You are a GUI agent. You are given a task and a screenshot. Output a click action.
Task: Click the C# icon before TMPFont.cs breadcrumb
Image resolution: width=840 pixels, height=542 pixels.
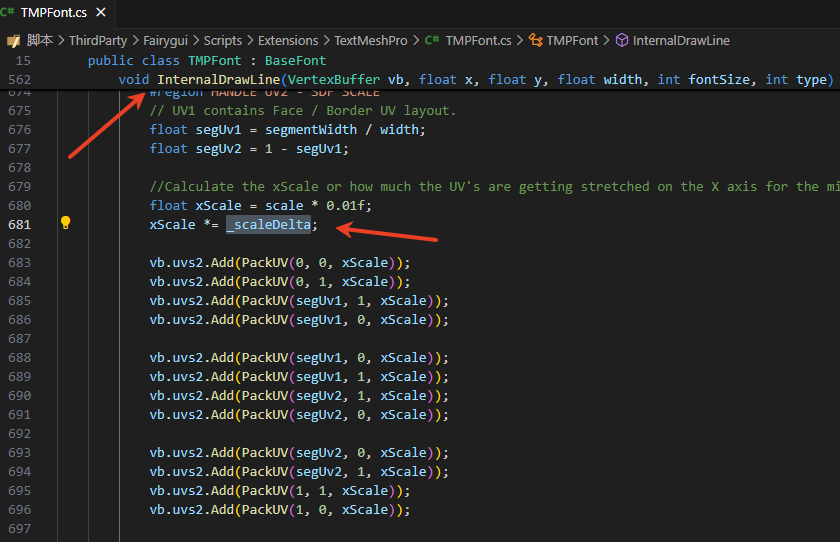point(432,41)
